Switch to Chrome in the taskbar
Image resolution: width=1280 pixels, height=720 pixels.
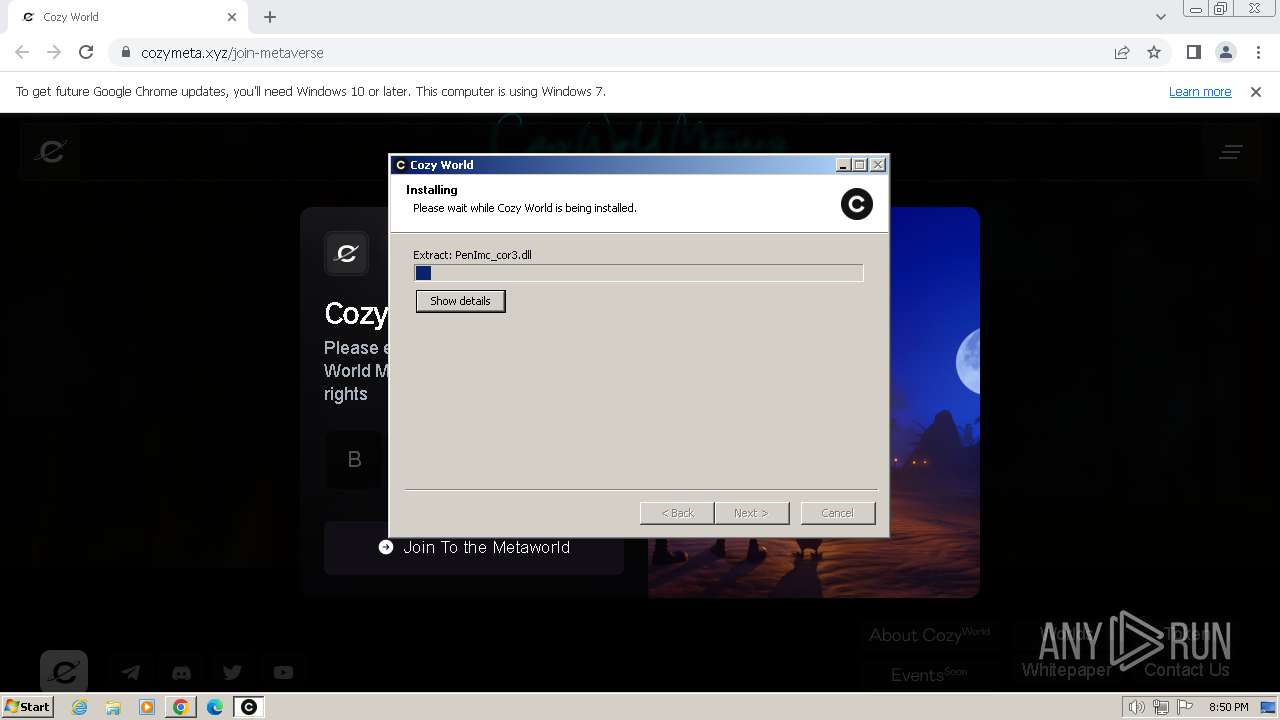tap(181, 707)
